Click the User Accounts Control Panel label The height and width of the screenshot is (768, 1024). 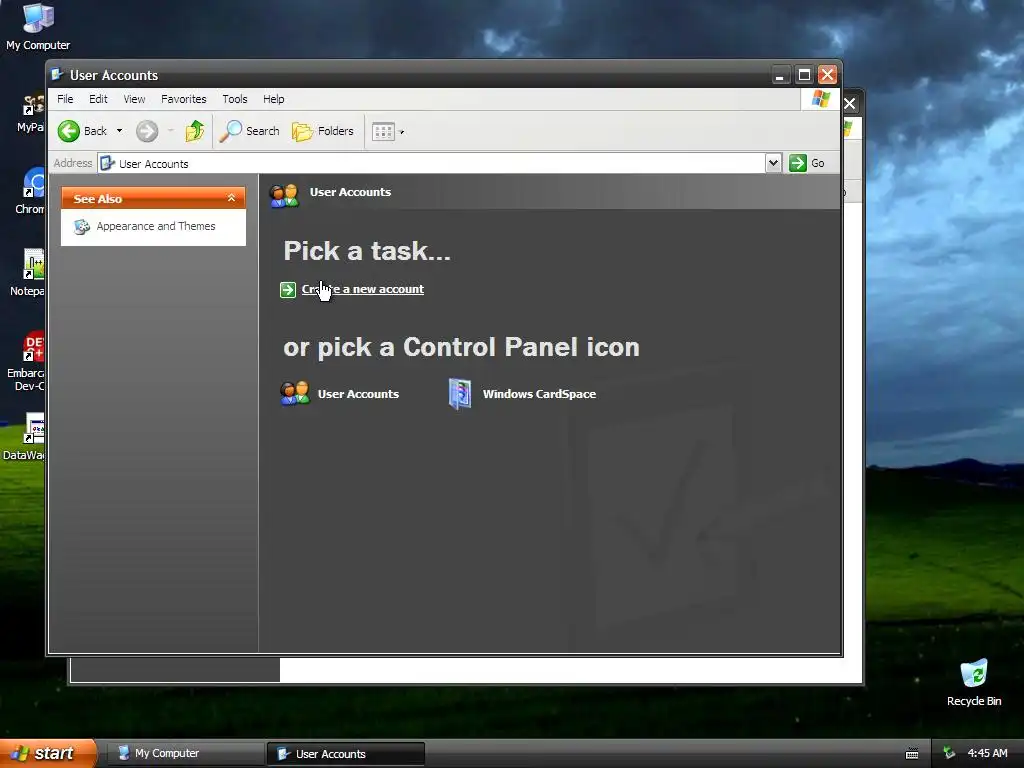click(358, 394)
